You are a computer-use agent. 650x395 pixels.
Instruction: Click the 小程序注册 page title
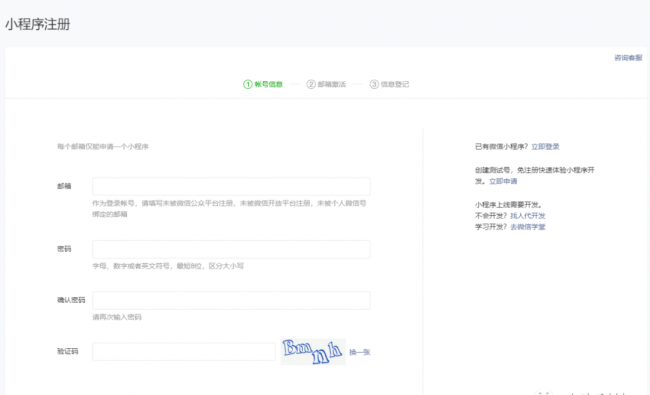[38, 24]
